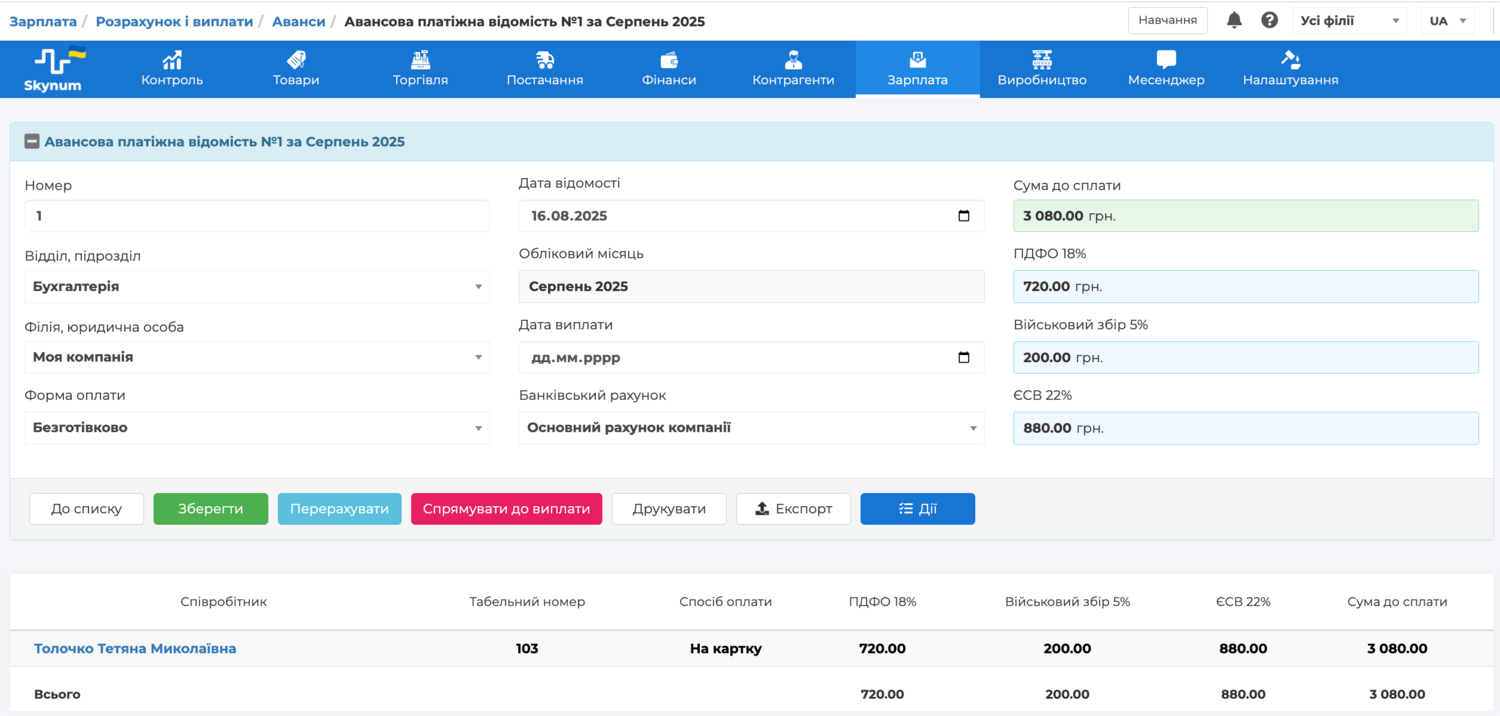
Task: Click into the Номер input field
Action: pyautogui.click(x=257, y=216)
